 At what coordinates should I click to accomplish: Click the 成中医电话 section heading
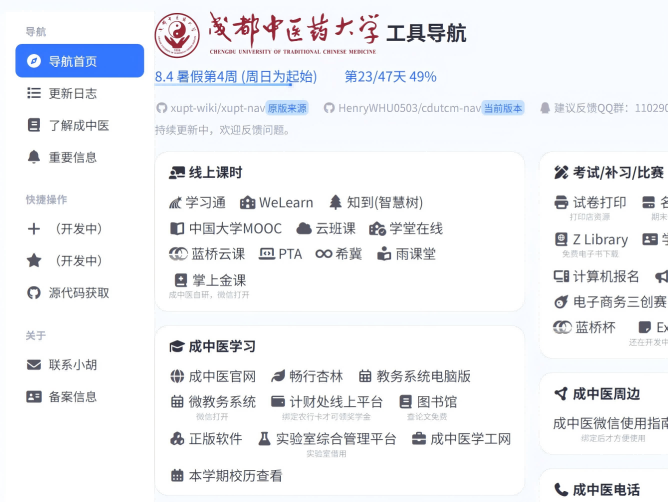(x=597, y=490)
